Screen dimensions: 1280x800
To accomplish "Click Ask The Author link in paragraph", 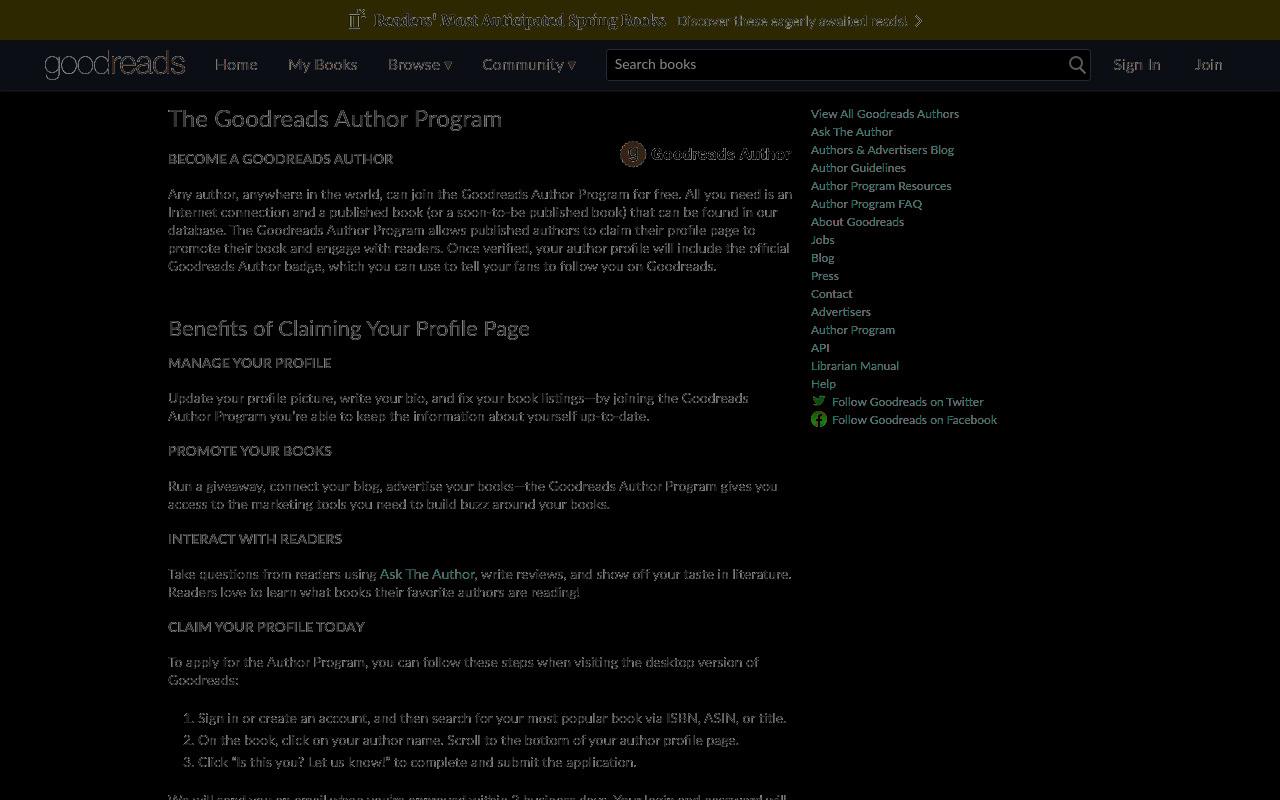I will point(427,574).
